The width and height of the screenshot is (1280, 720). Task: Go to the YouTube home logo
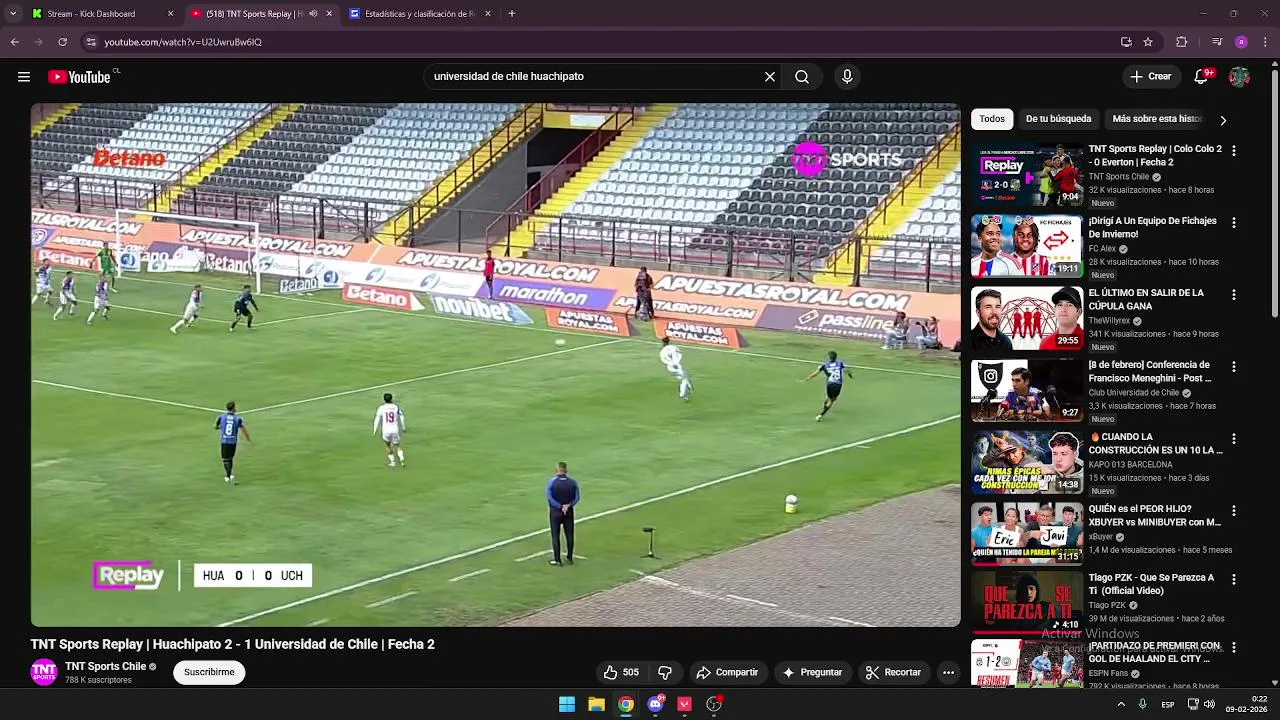tap(79, 77)
